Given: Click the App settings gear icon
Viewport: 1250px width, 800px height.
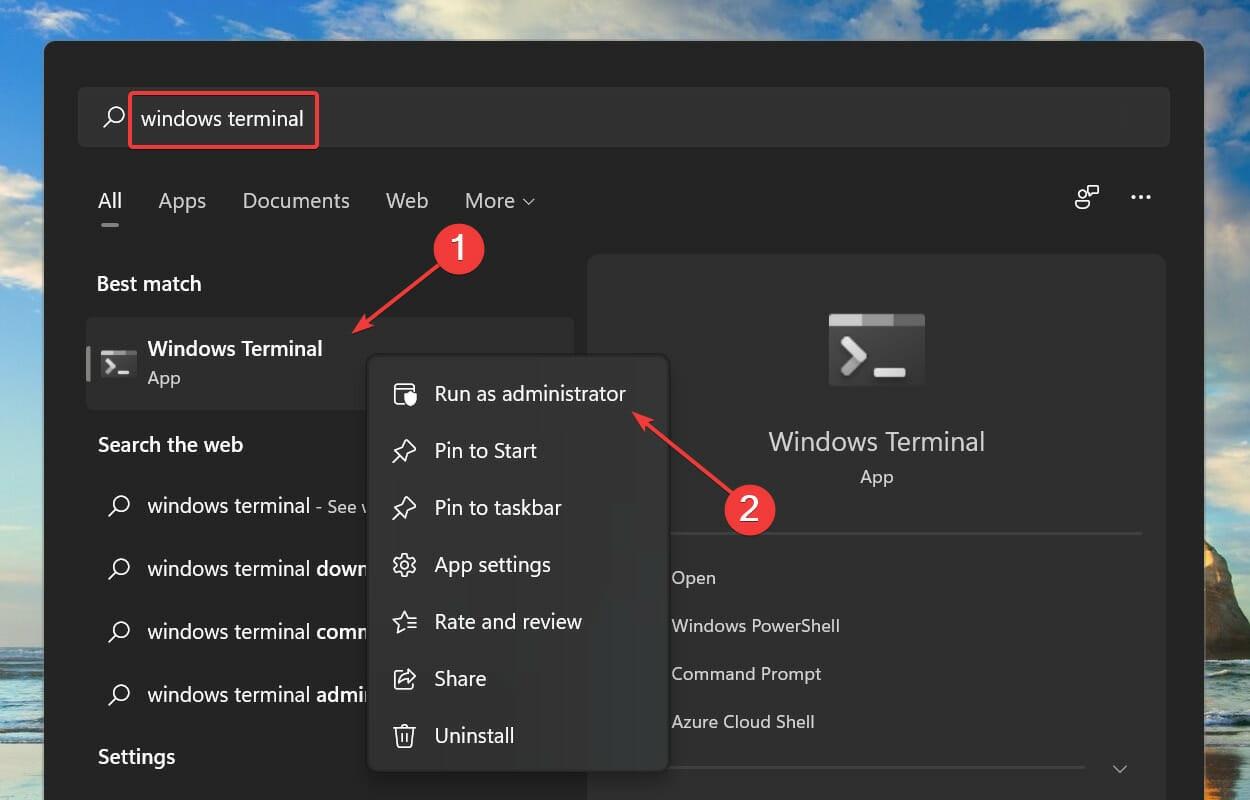Looking at the screenshot, I should [x=405, y=564].
